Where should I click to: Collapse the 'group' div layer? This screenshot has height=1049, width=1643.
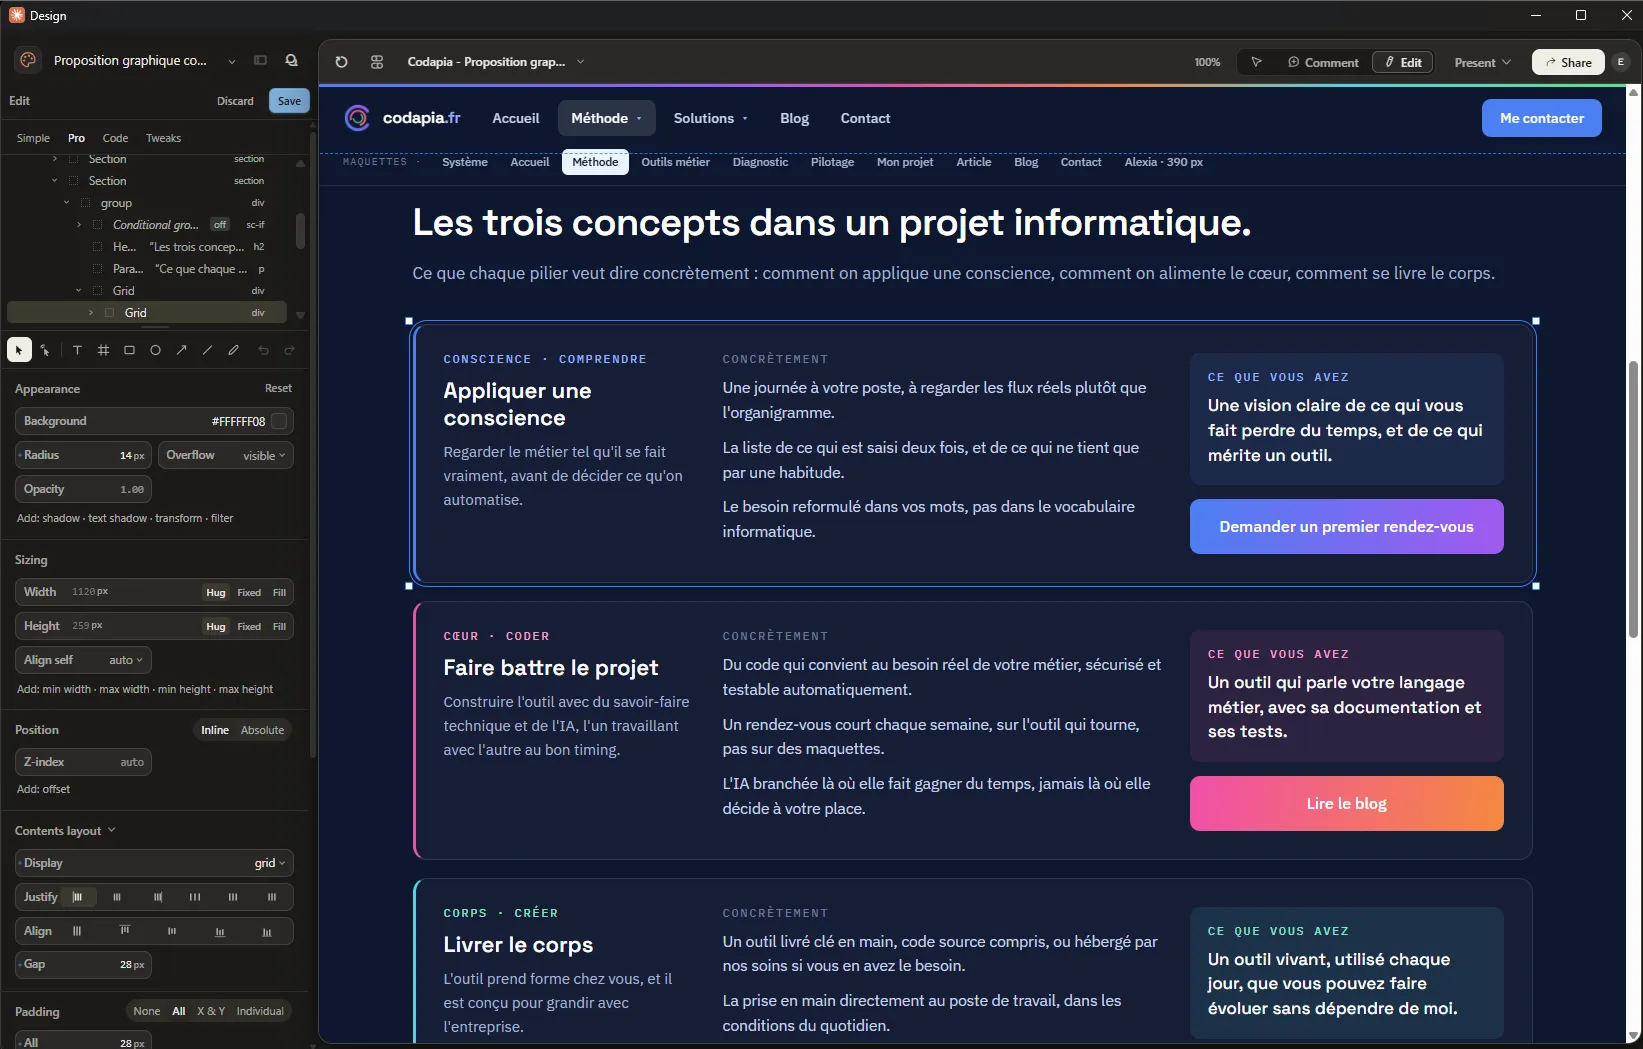tap(66, 203)
